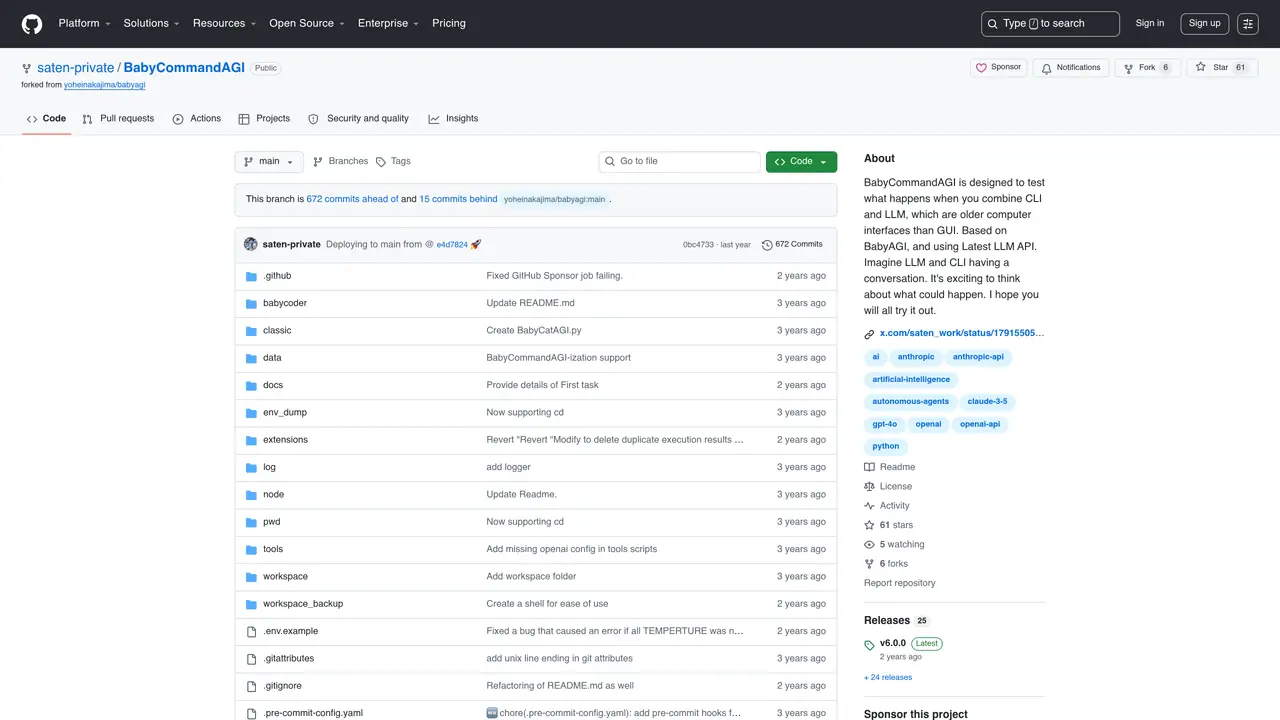
Task: Expand the Solutions menu
Action: coord(151,24)
